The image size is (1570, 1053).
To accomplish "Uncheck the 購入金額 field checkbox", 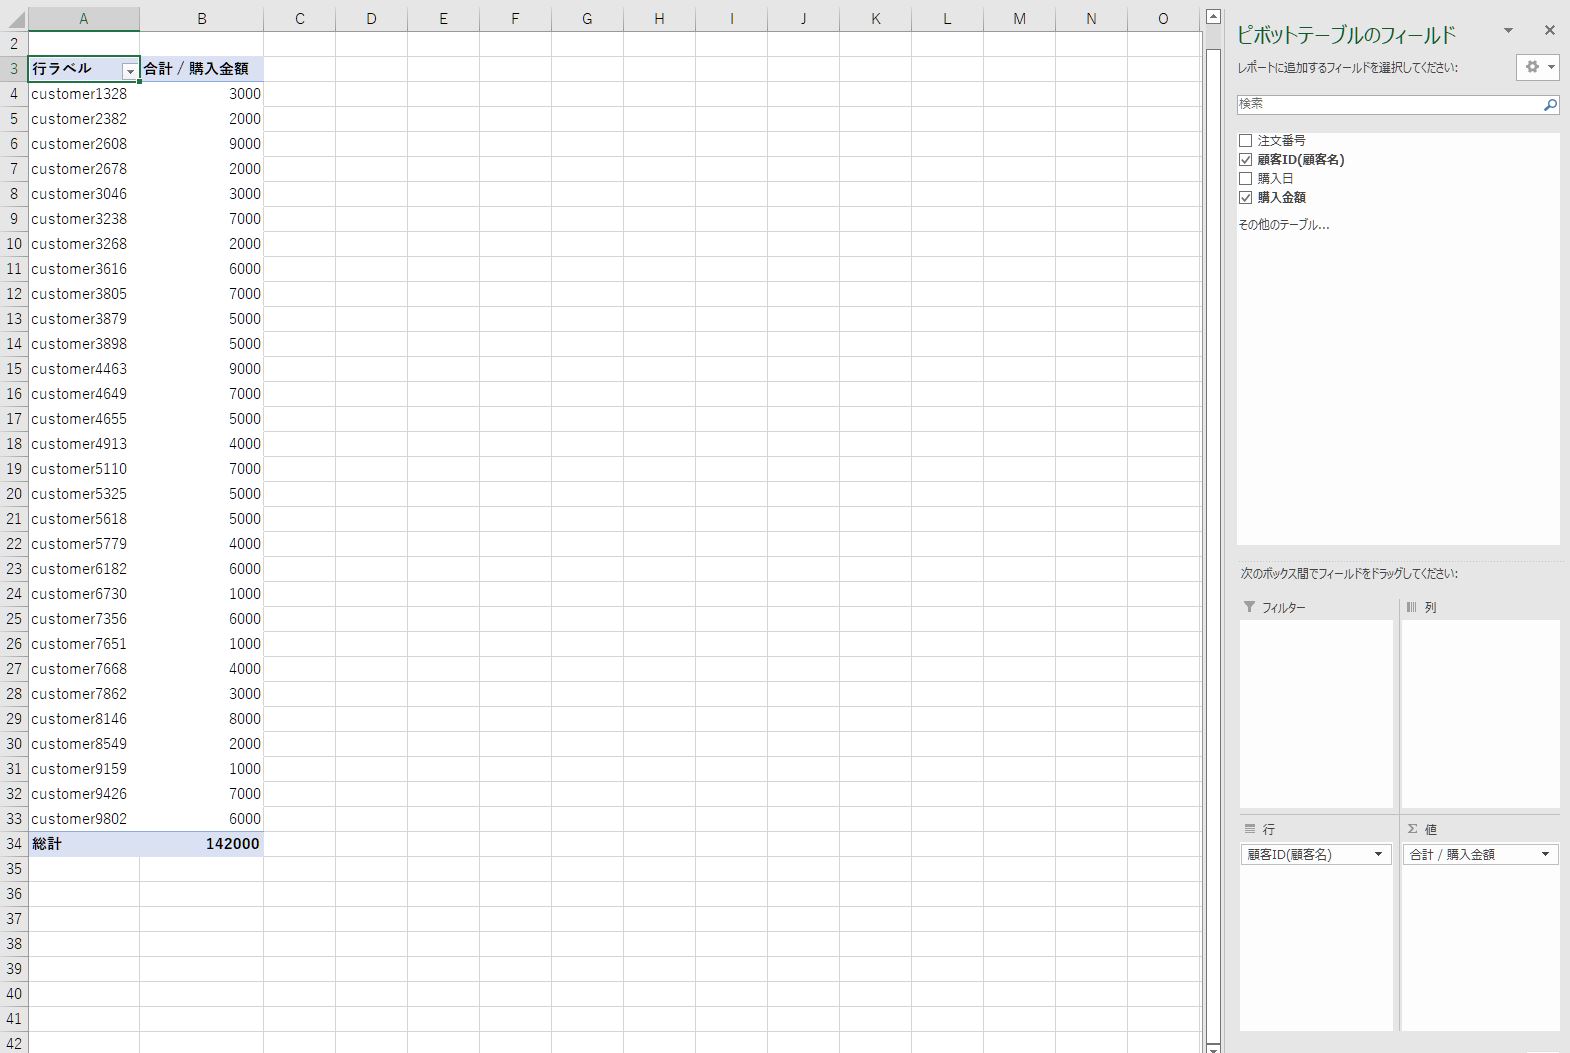I will point(1245,198).
